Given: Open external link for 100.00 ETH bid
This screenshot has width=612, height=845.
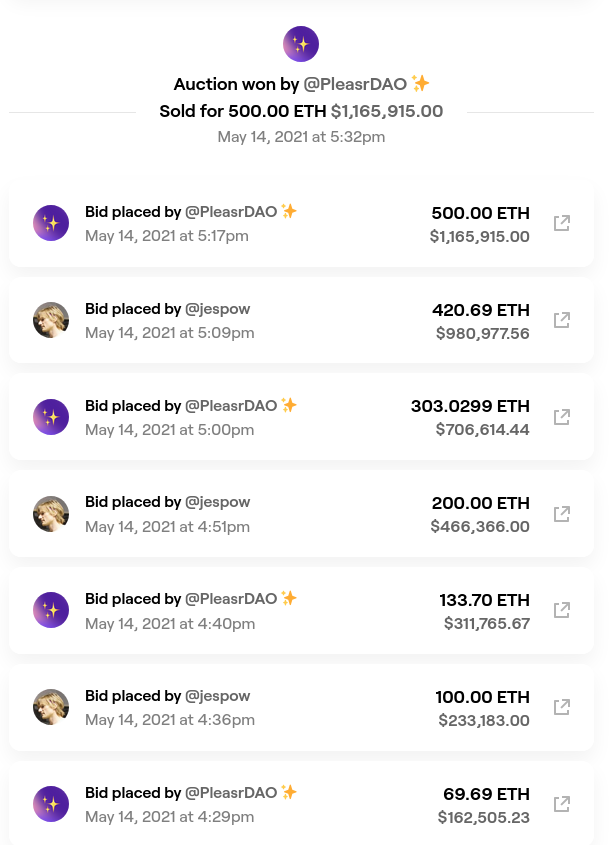Looking at the screenshot, I should (x=562, y=707).
